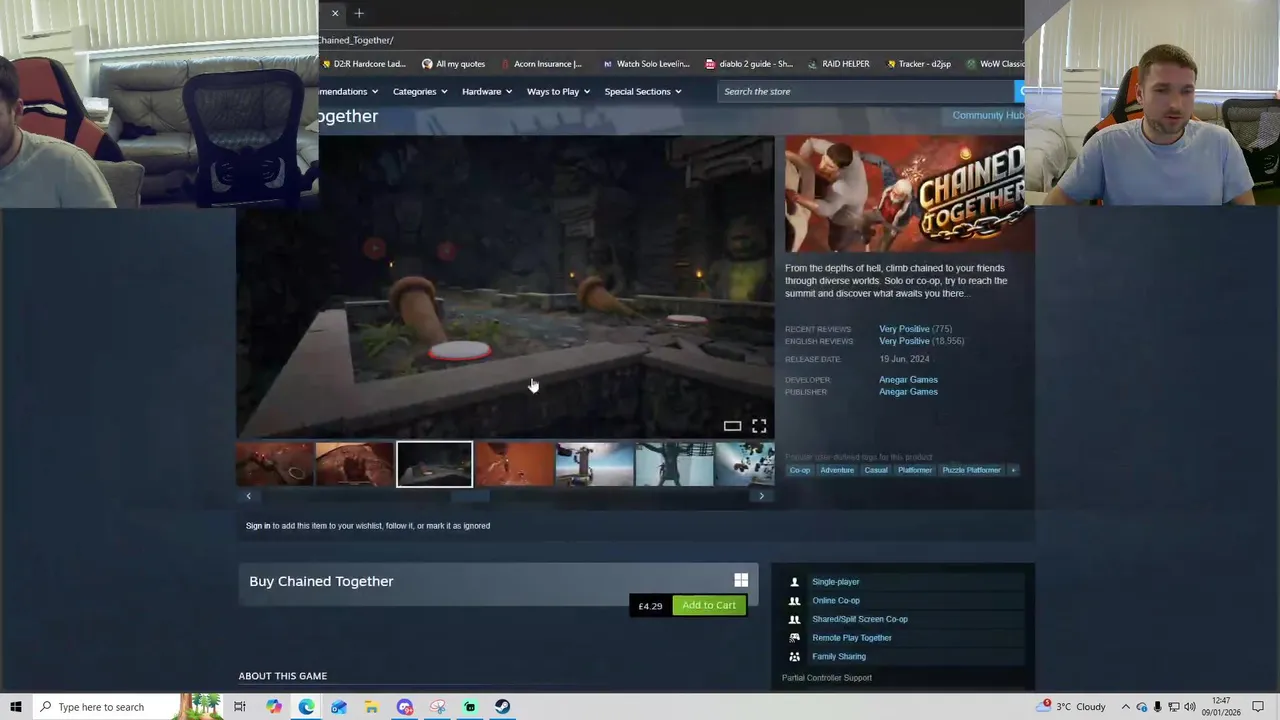Open the RAID HELPER bookmark
This screenshot has height=720, width=1280.
click(839, 64)
